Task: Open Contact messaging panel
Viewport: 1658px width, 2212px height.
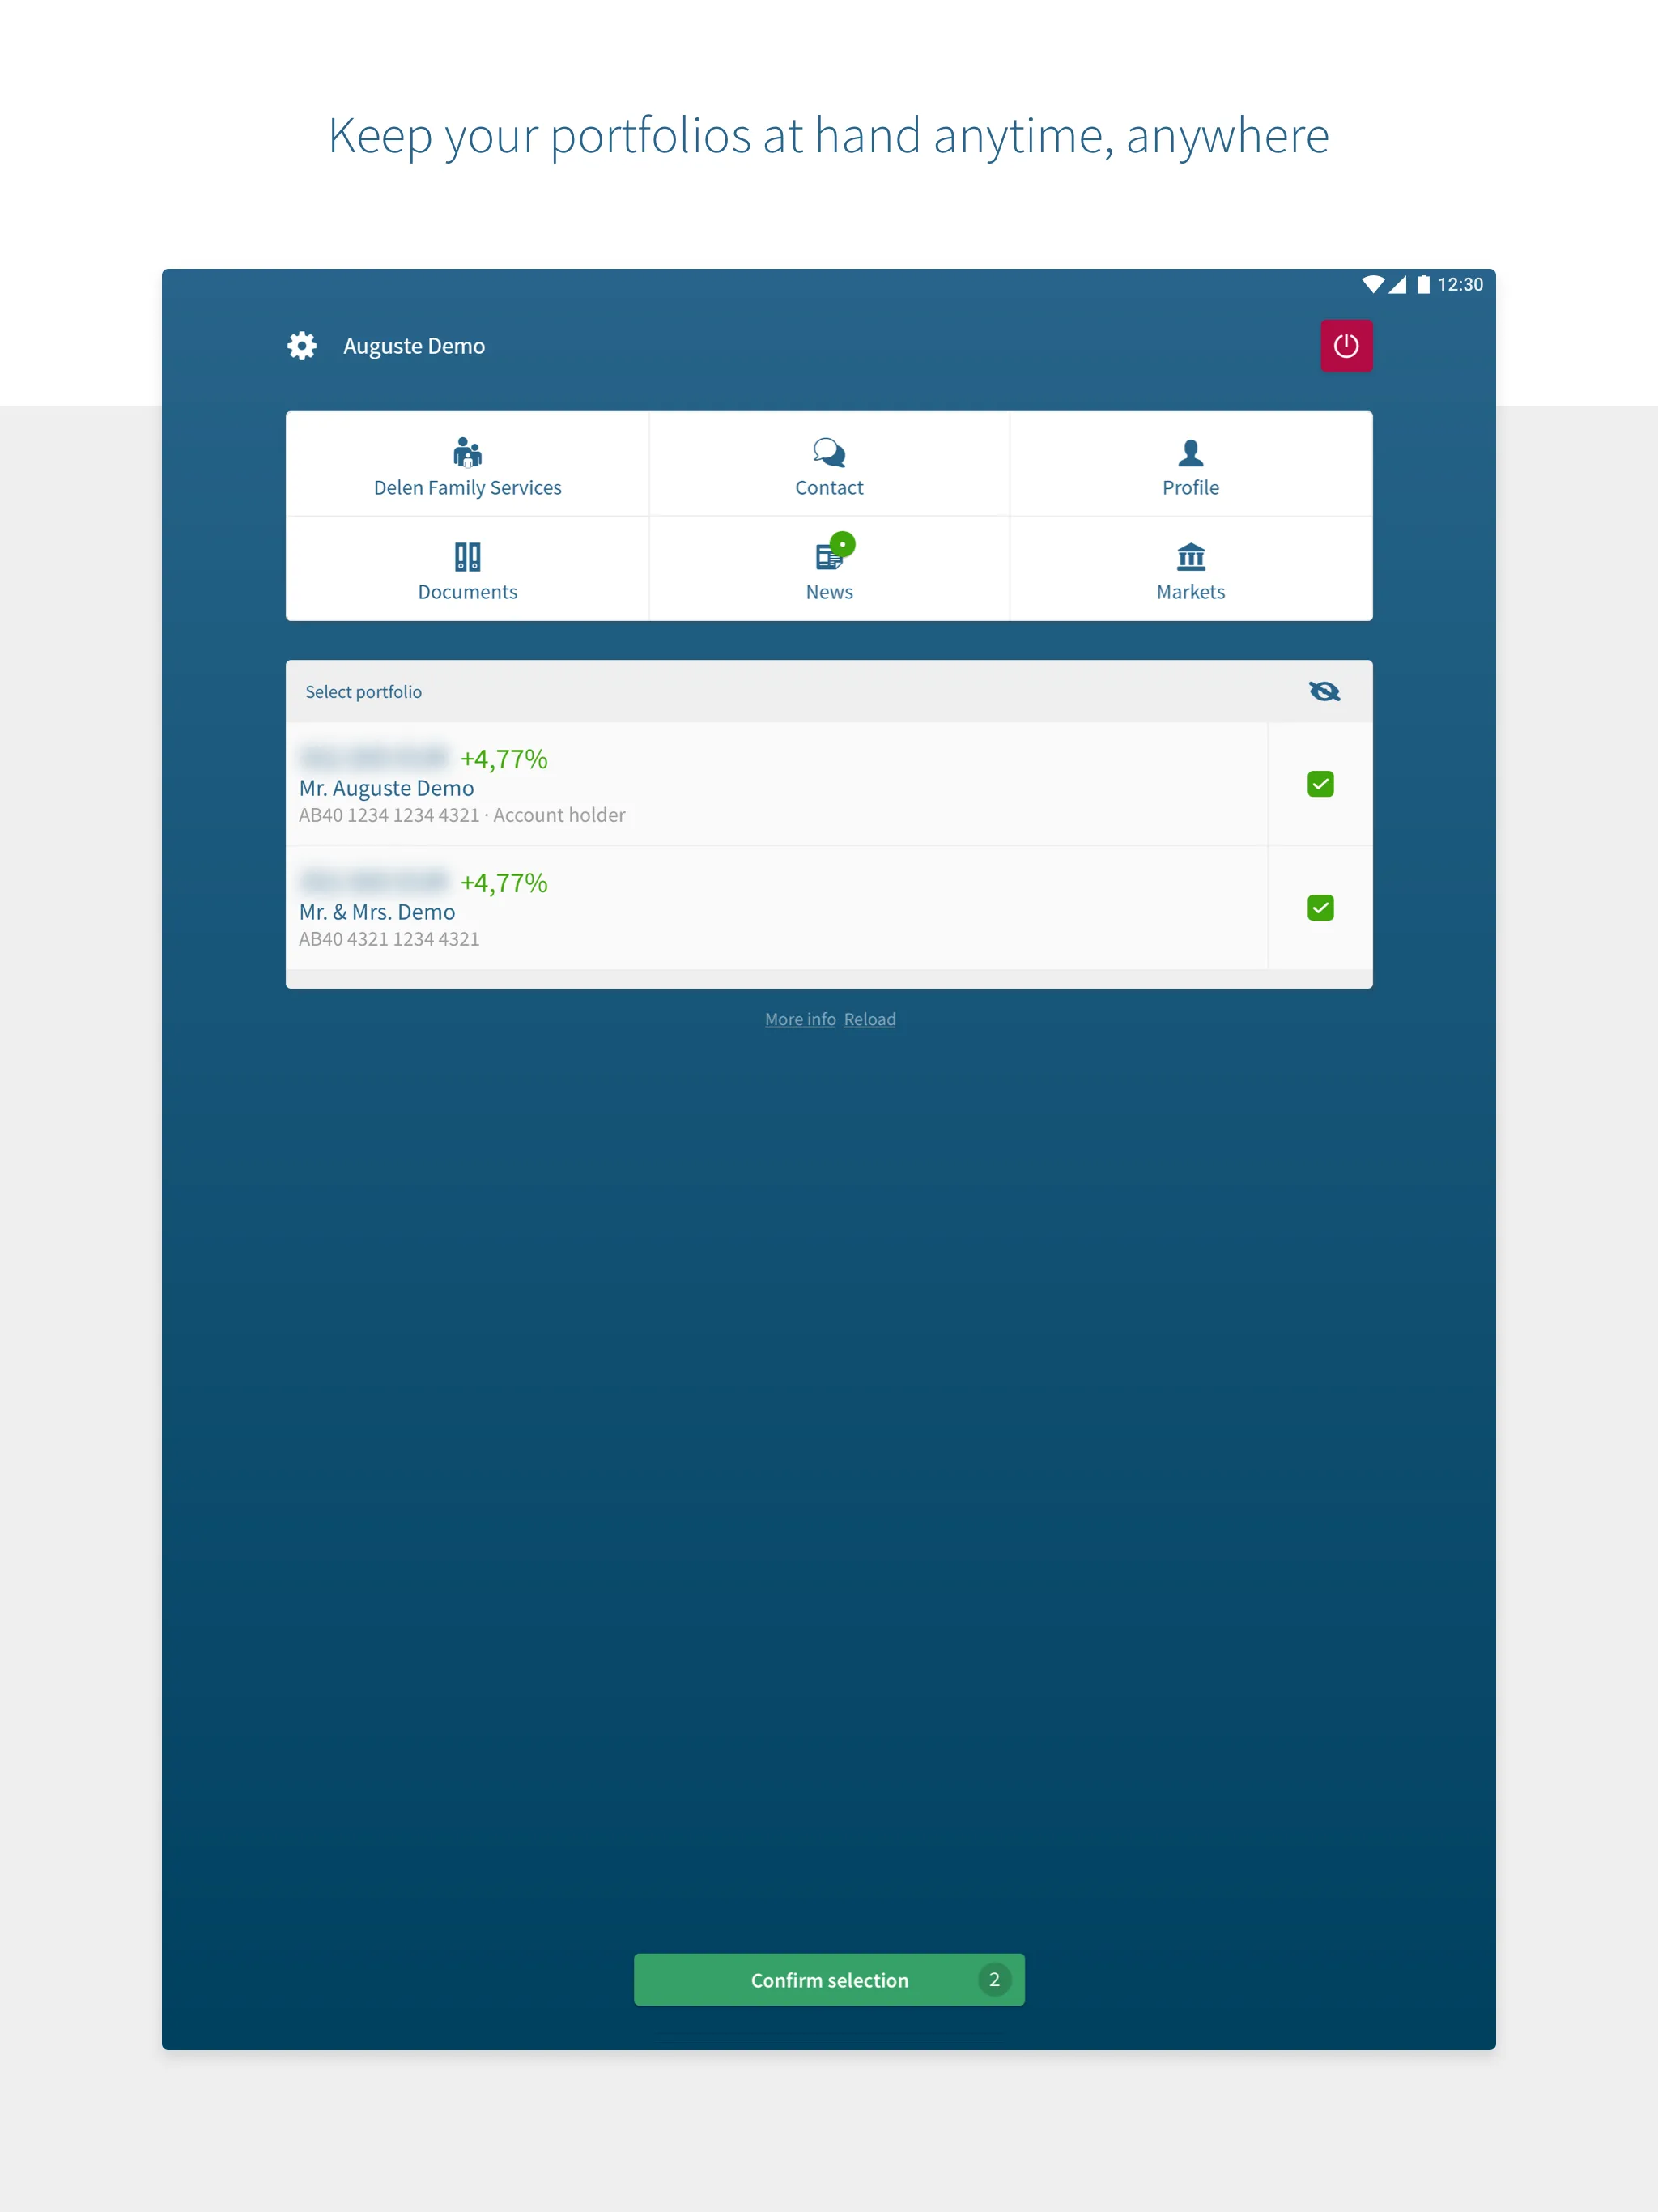Action: pyautogui.click(x=829, y=463)
